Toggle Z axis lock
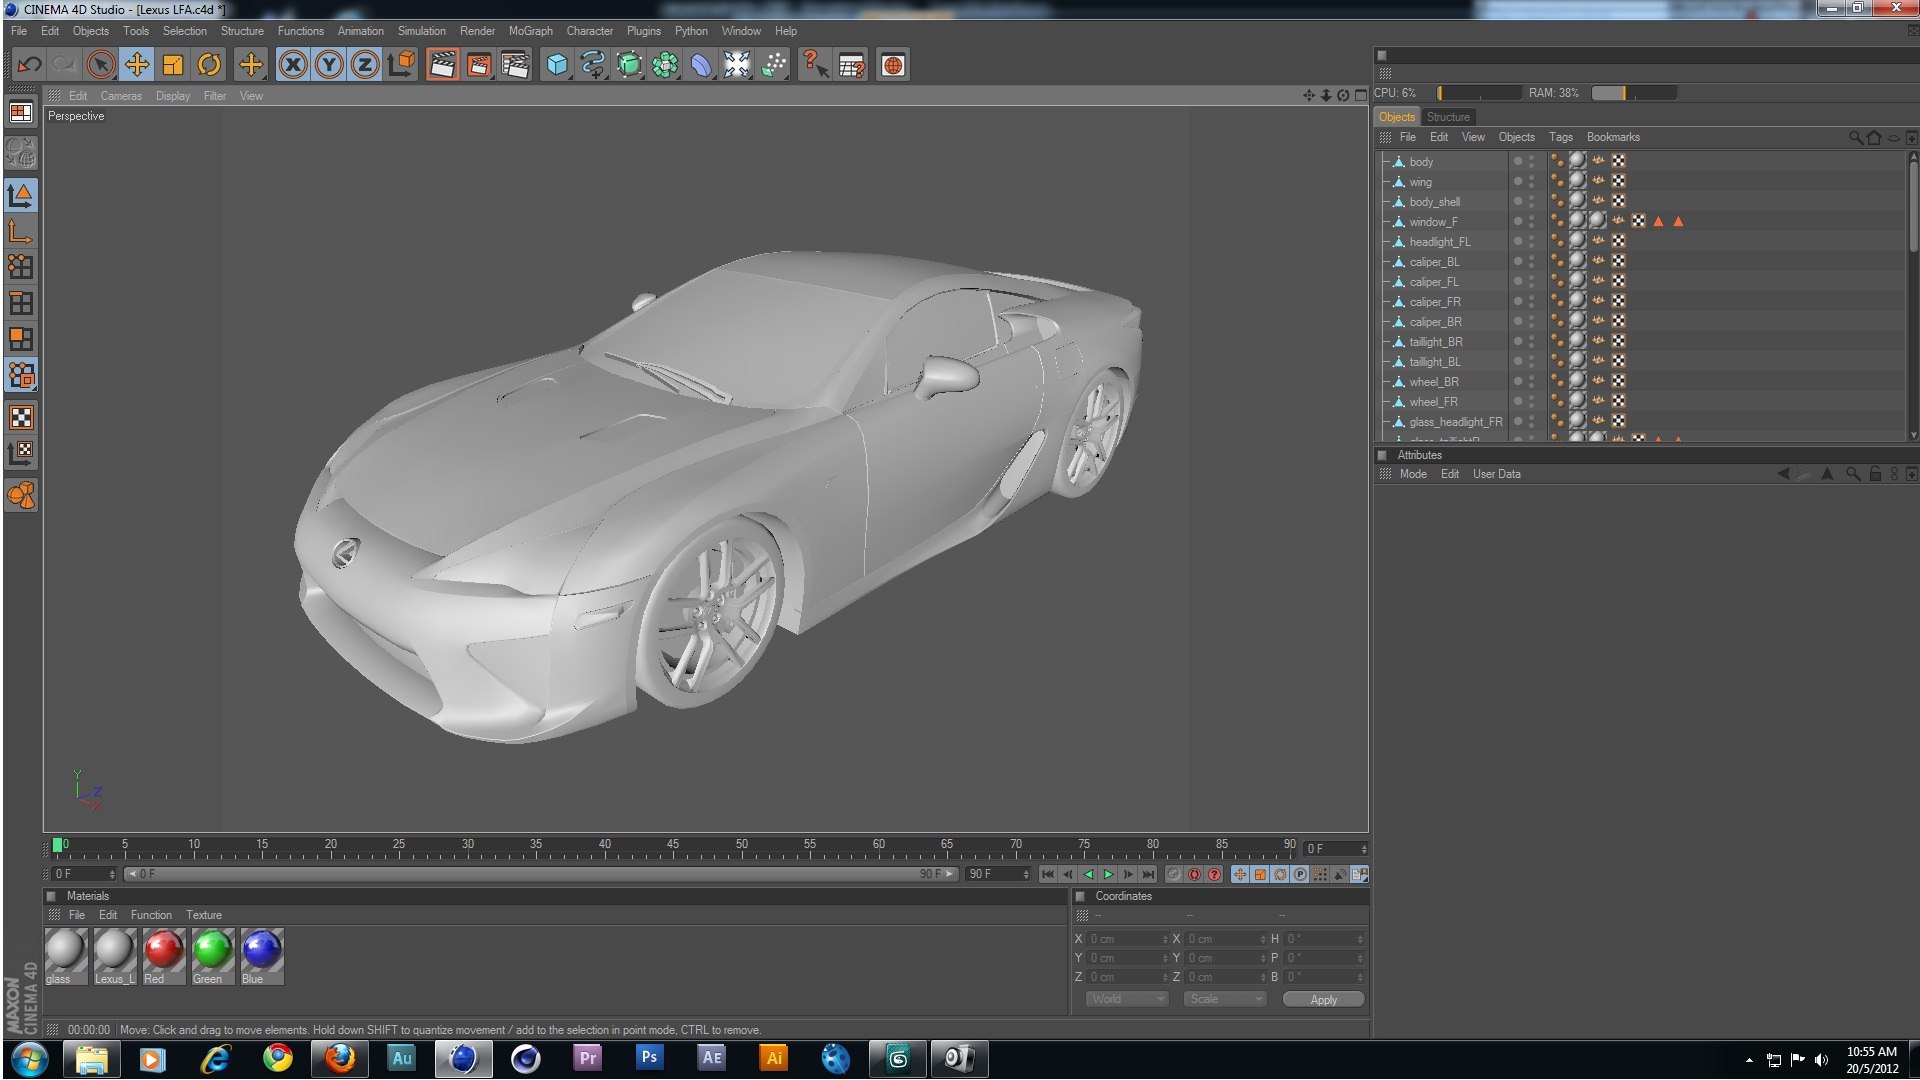1920x1080 pixels. coord(365,65)
